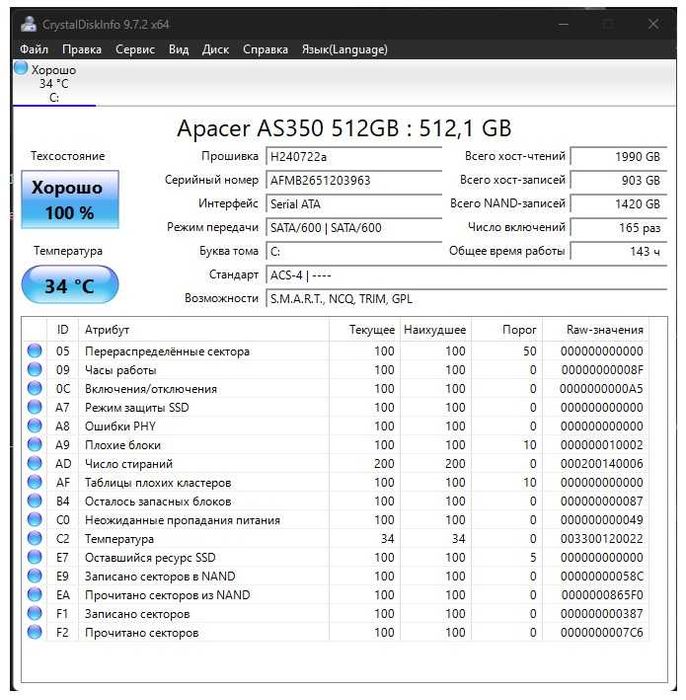Open the Правка menu
The image size is (686, 700).
point(82,49)
